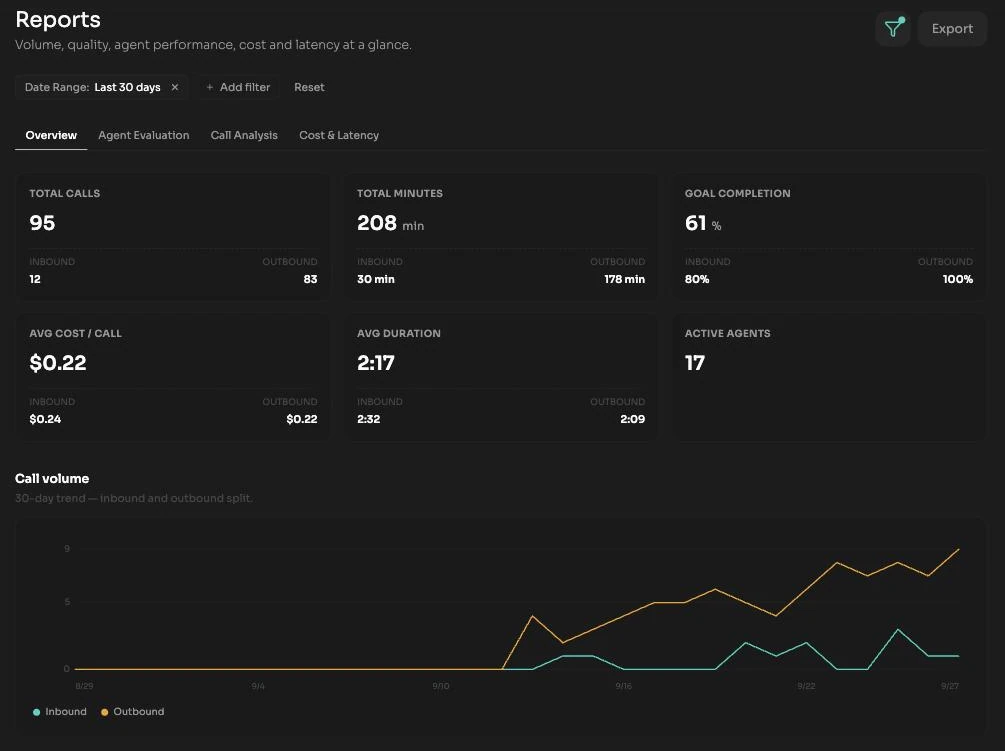Click the 9/27 date label on chart

pos(950,686)
